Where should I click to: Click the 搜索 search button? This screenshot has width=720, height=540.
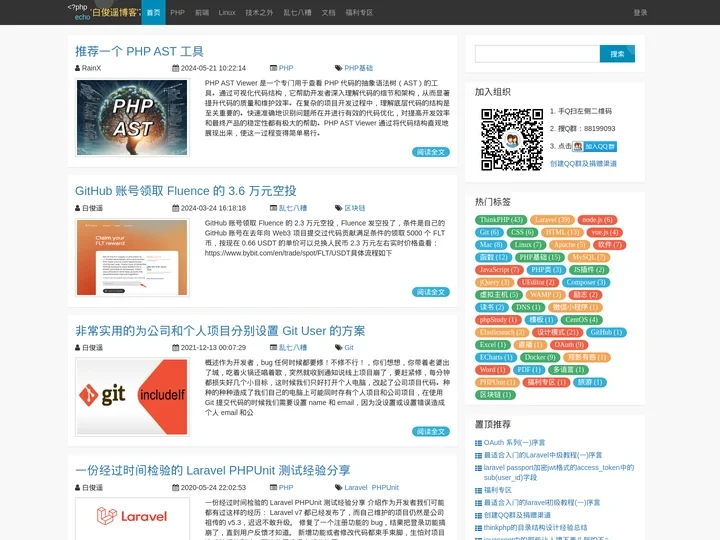pyautogui.click(x=617, y=54)
